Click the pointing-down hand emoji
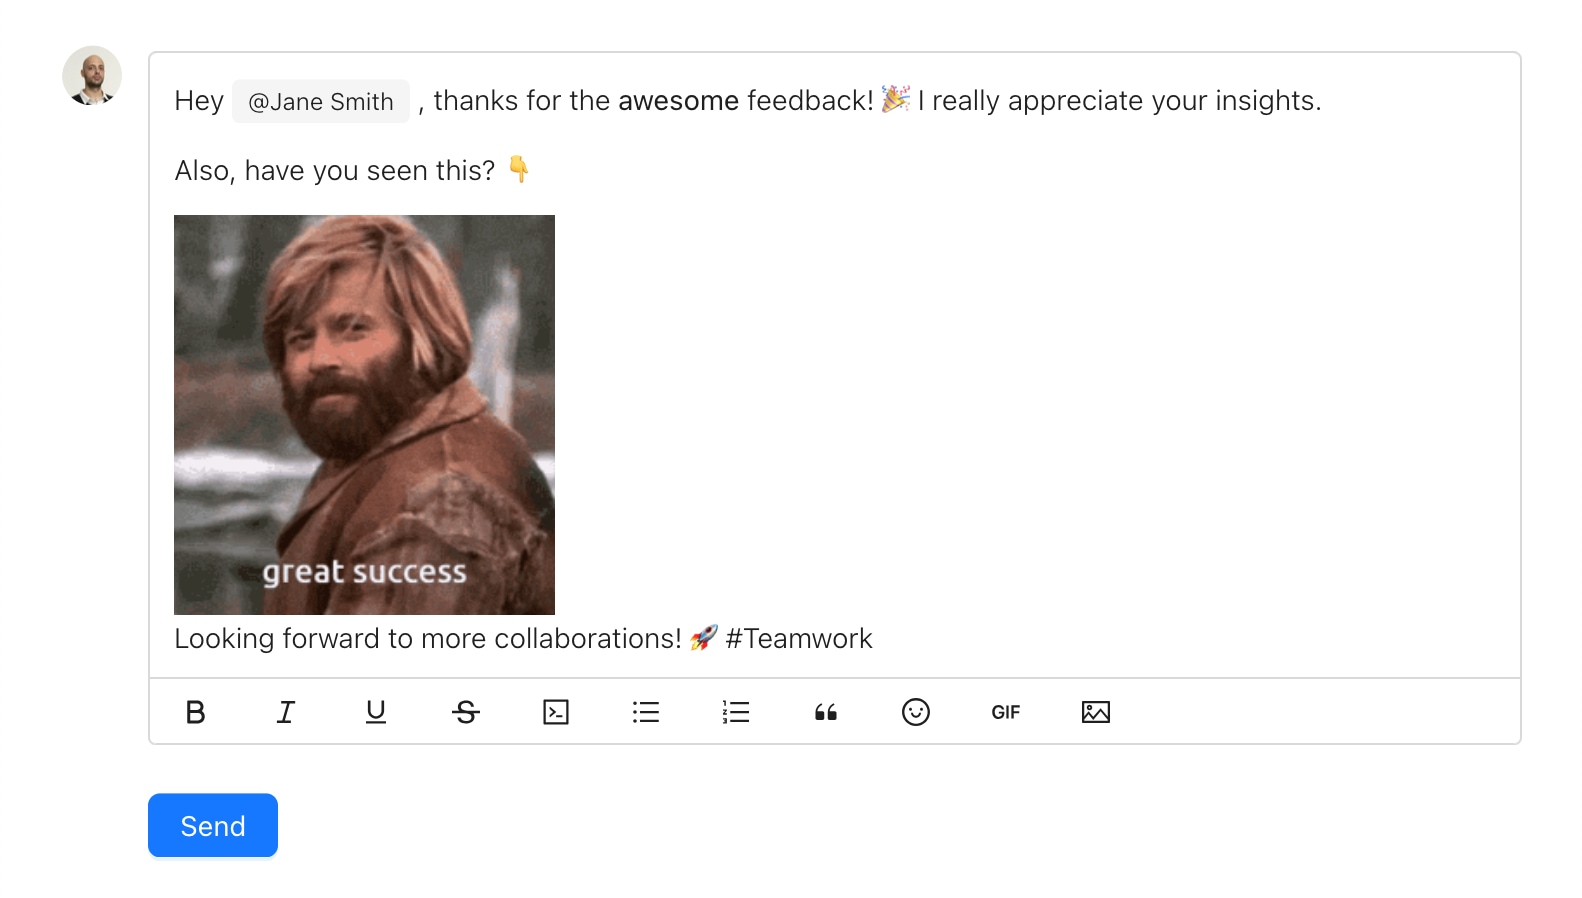 tap(518, 169)
